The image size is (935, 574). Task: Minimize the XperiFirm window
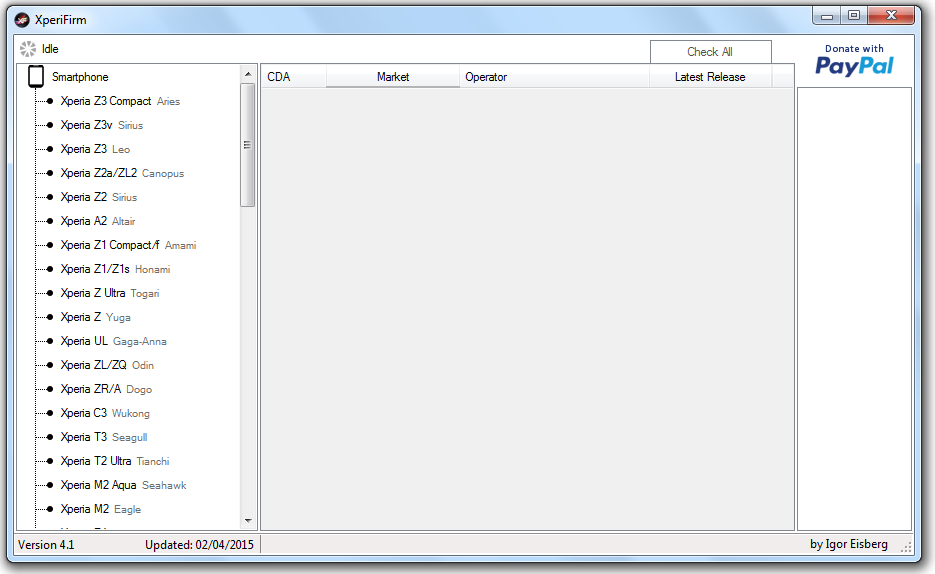point(826,16)
